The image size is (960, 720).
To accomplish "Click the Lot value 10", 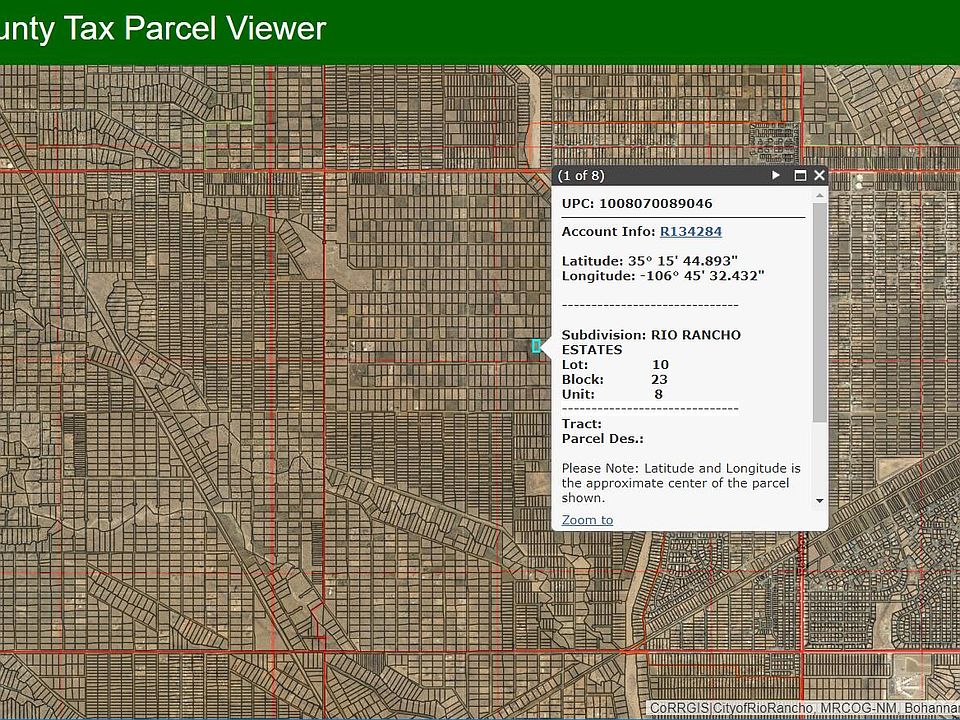I will (x=660, y=365).
